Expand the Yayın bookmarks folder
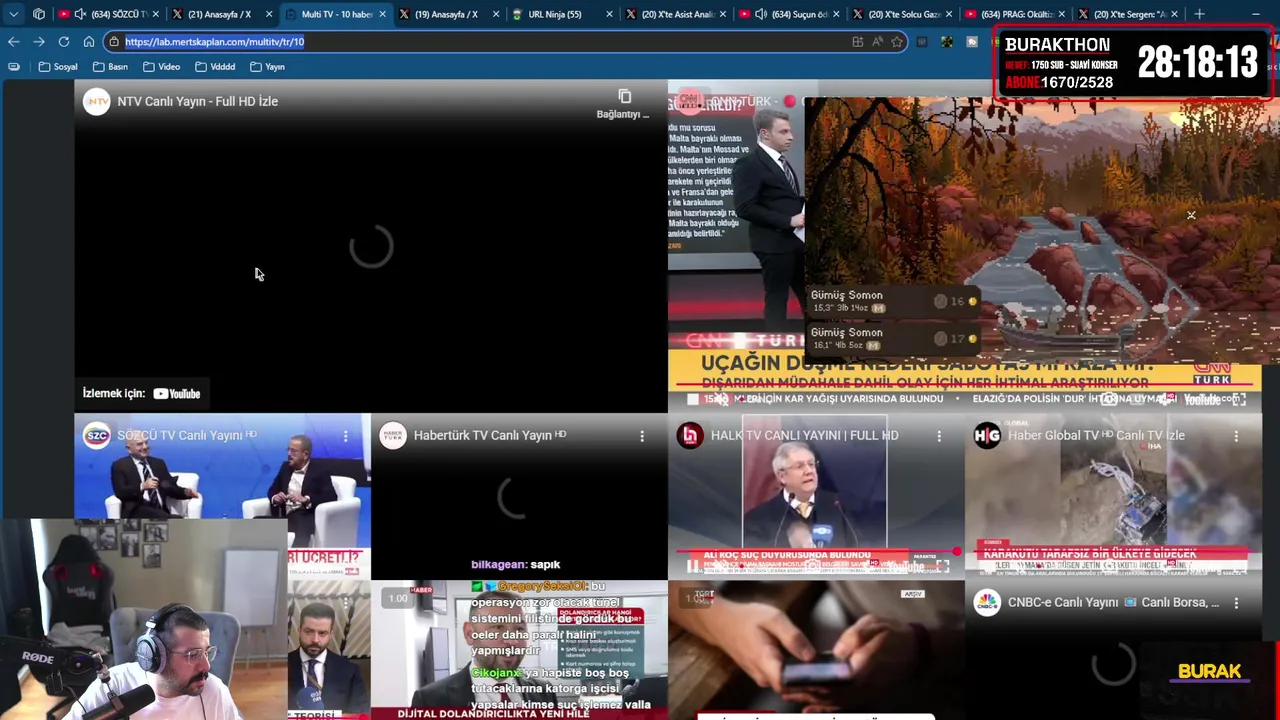 coord(268,67)
